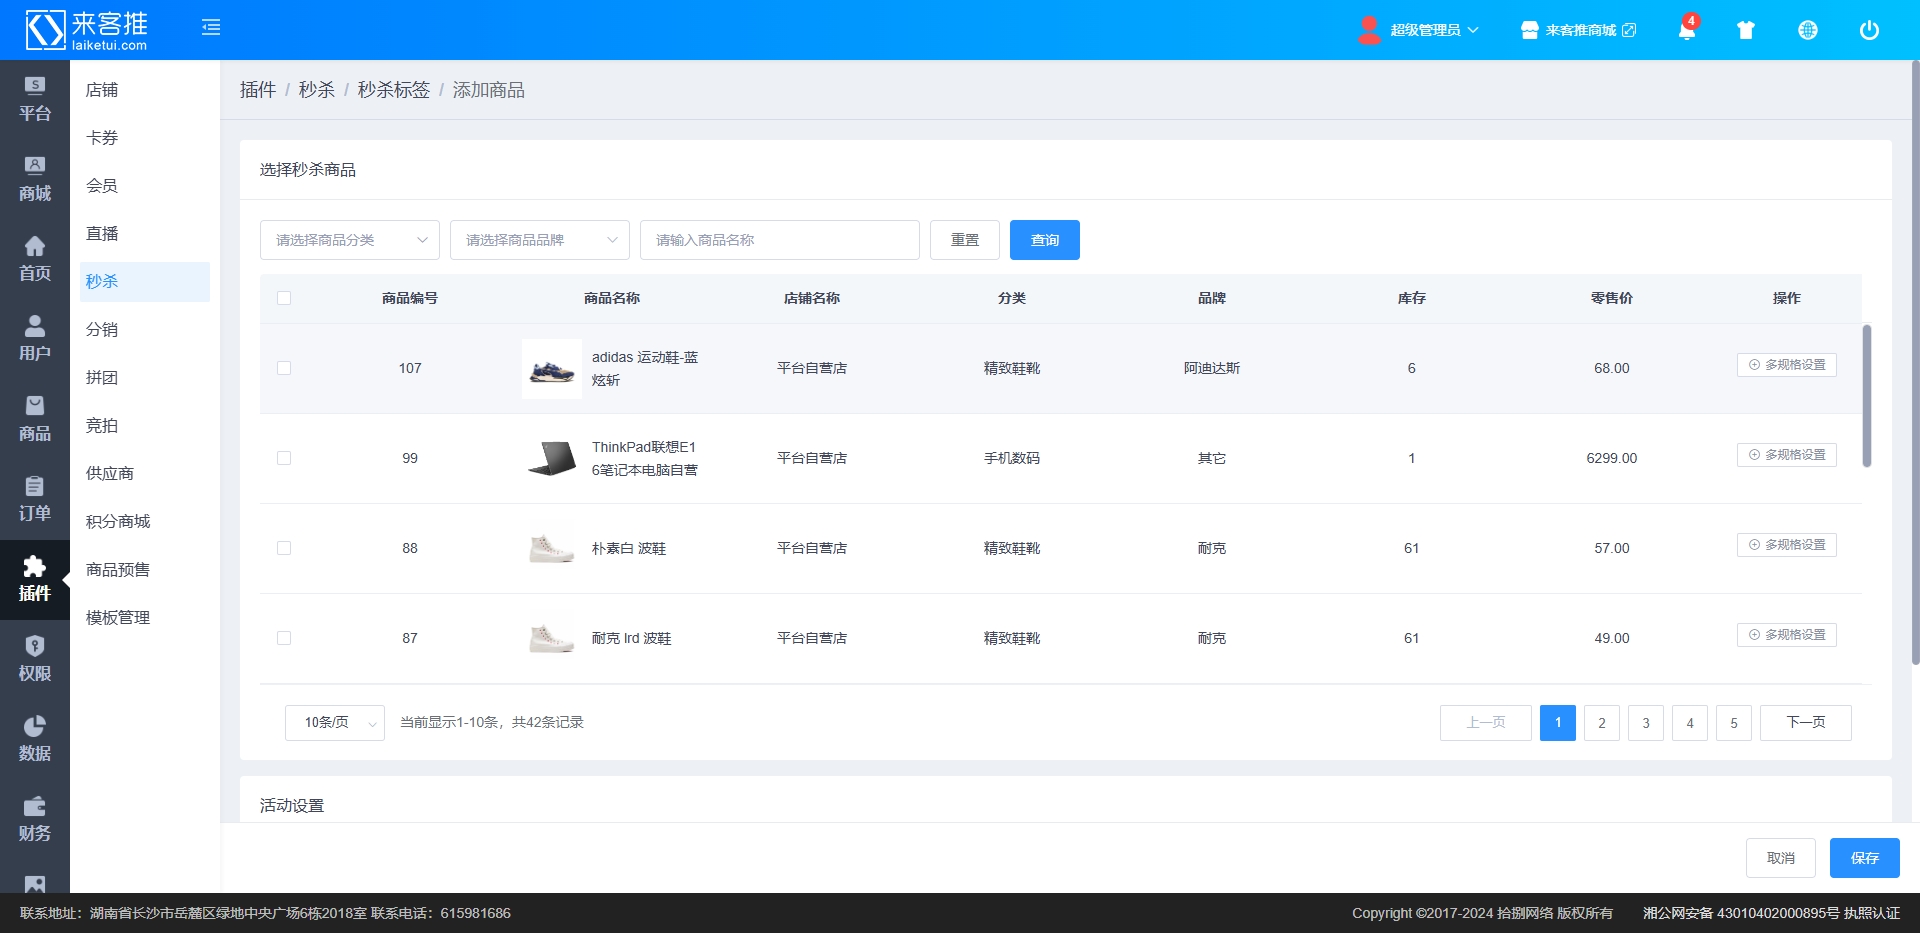Viewport: 1920px width, 933px height.
Task: Select the ThinkPad product 99 checkbox
Action: tap(284, 458)
